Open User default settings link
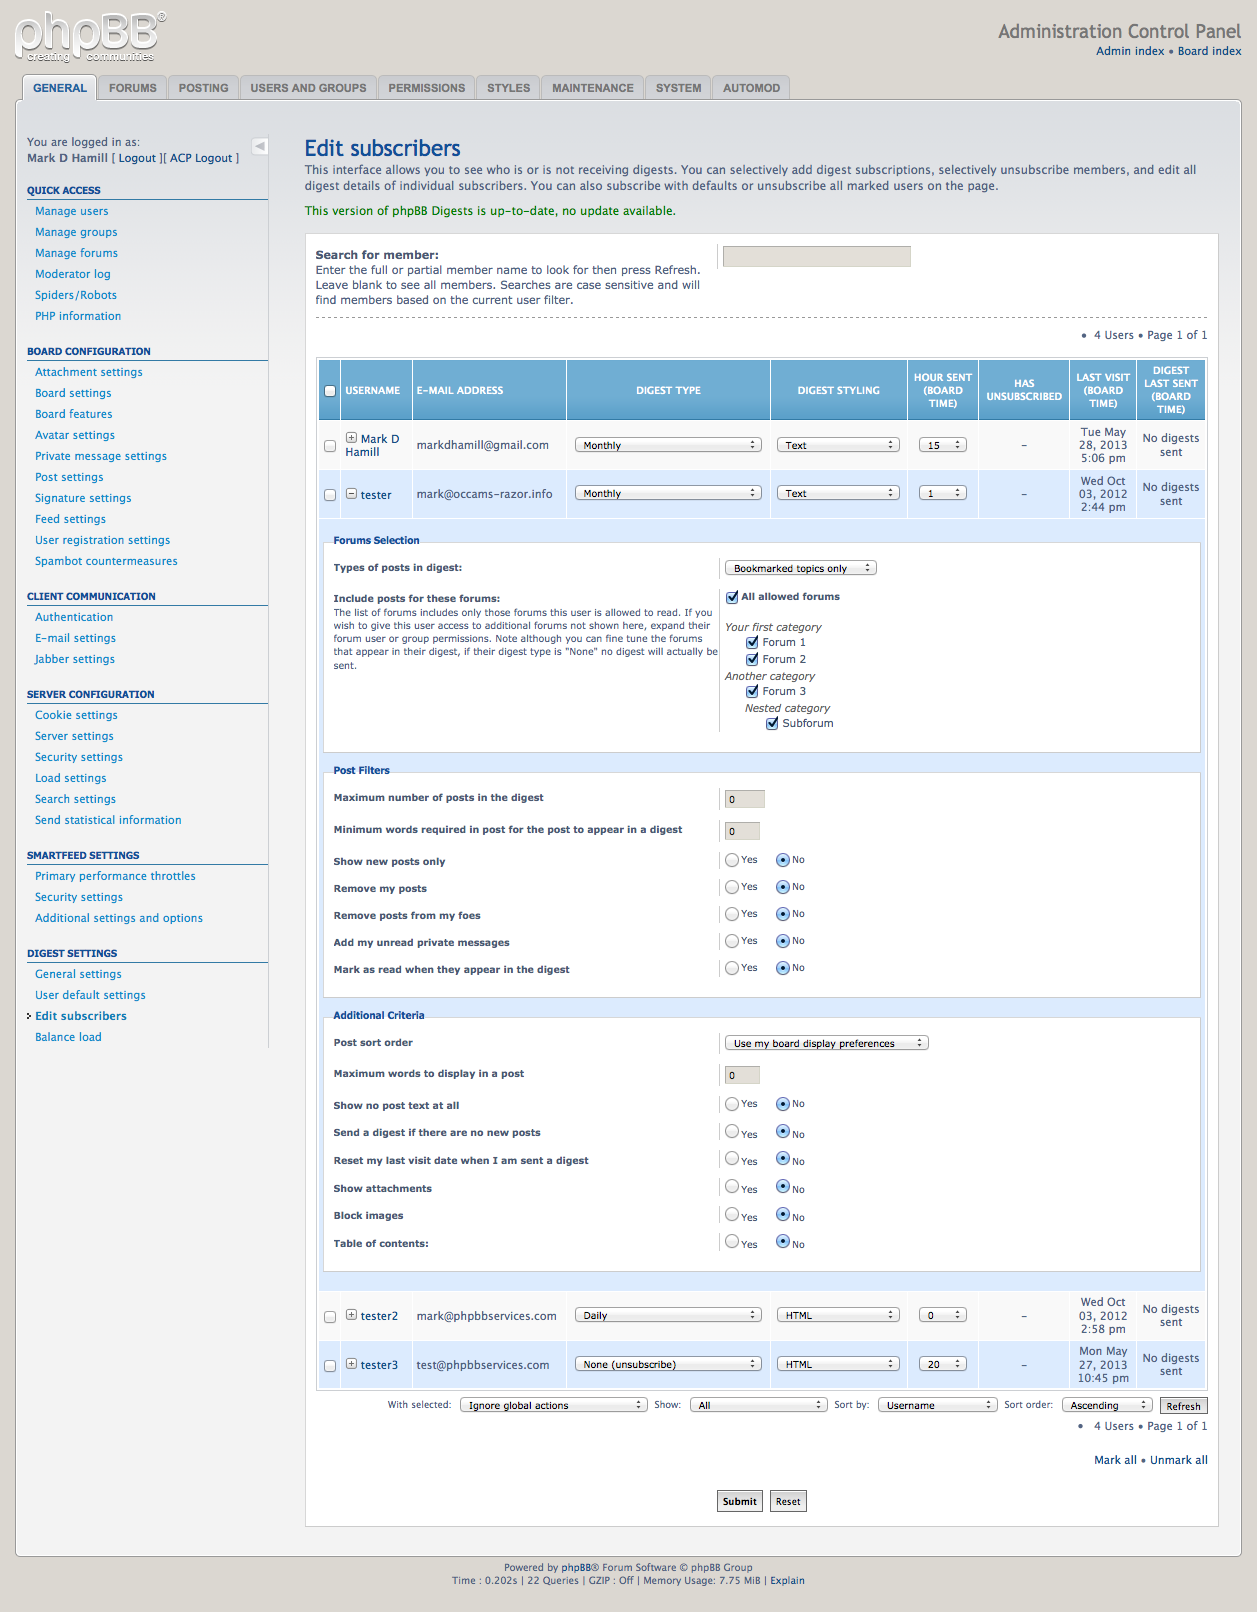The height and width of the screenshot is (1612, 1257). tap(90, 995)
